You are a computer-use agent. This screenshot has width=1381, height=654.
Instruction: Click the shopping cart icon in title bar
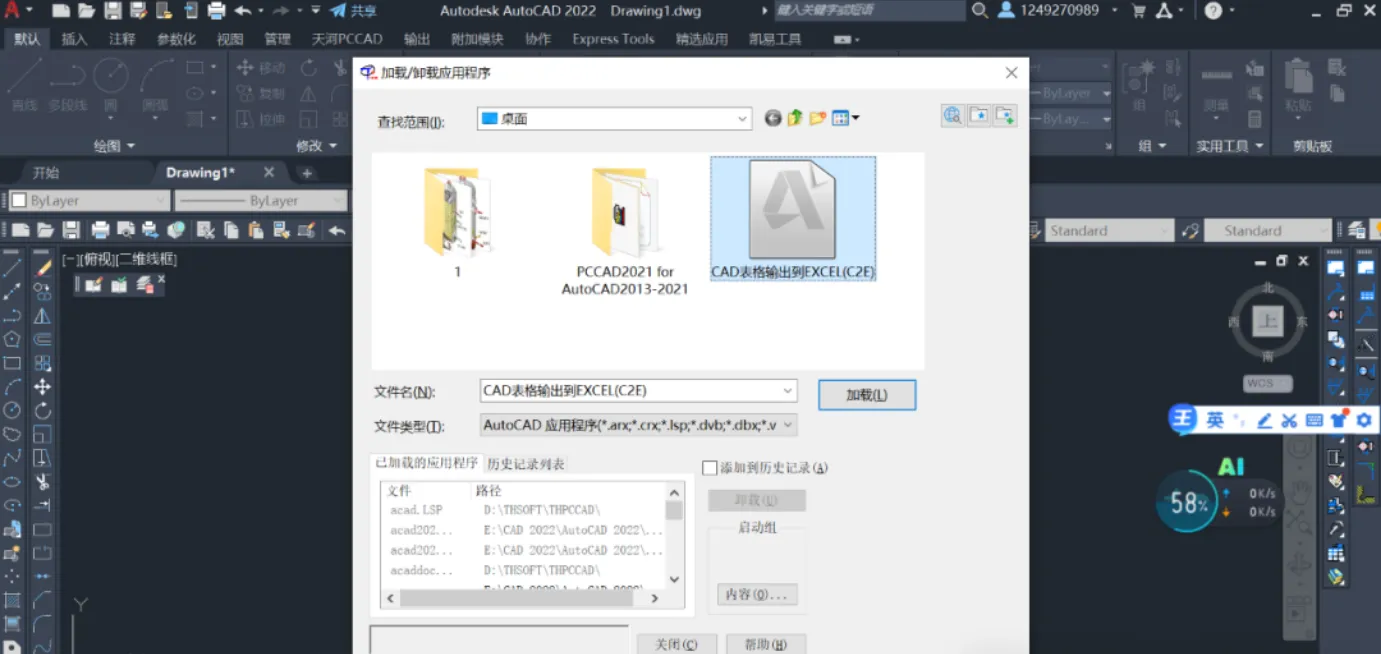coord(1138,11)
